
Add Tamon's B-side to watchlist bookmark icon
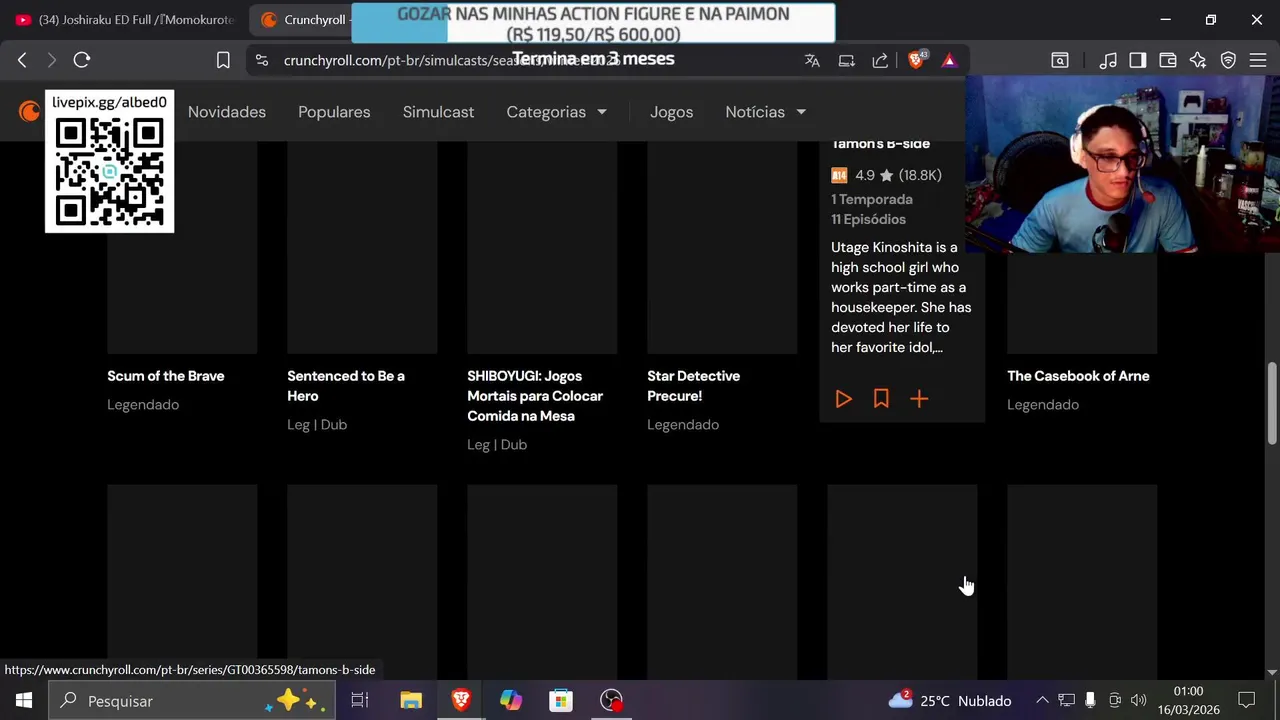coord(881,399)
